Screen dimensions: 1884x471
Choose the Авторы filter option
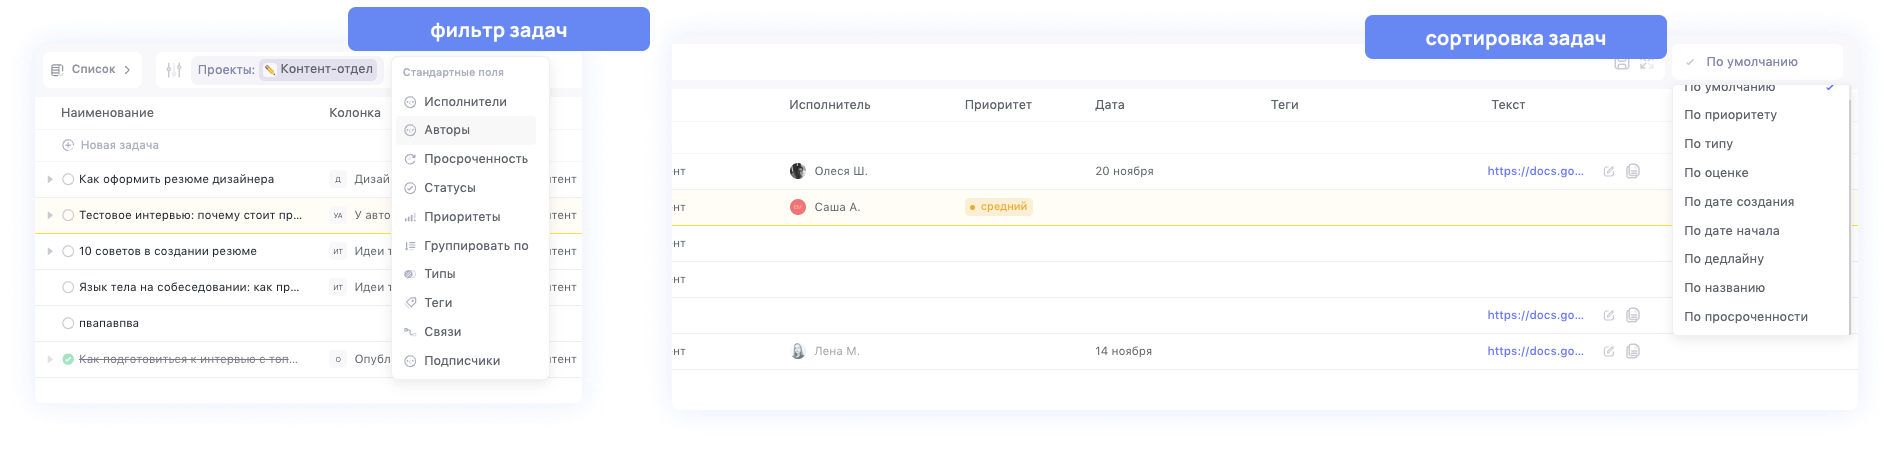coord(466,130)
